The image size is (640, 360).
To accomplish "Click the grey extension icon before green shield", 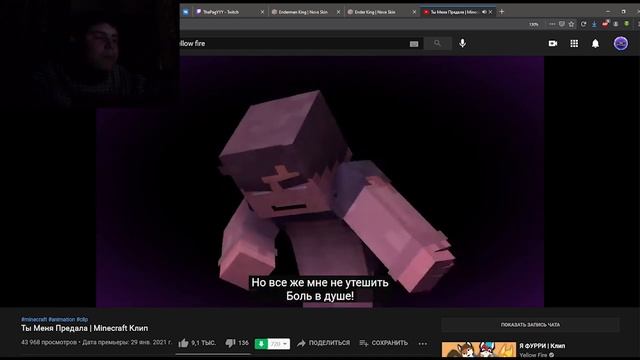I will pyautogui.click(x=616, y=24).
